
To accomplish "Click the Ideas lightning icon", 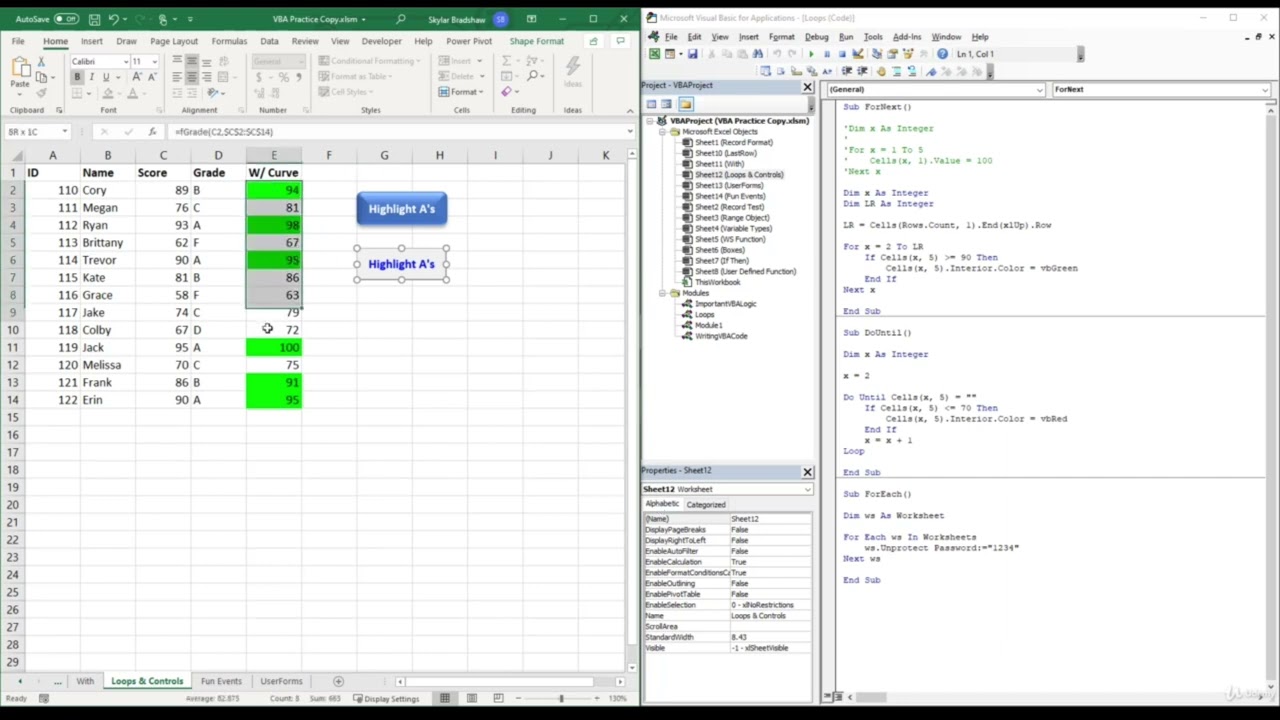I will (x=573, y=68).
